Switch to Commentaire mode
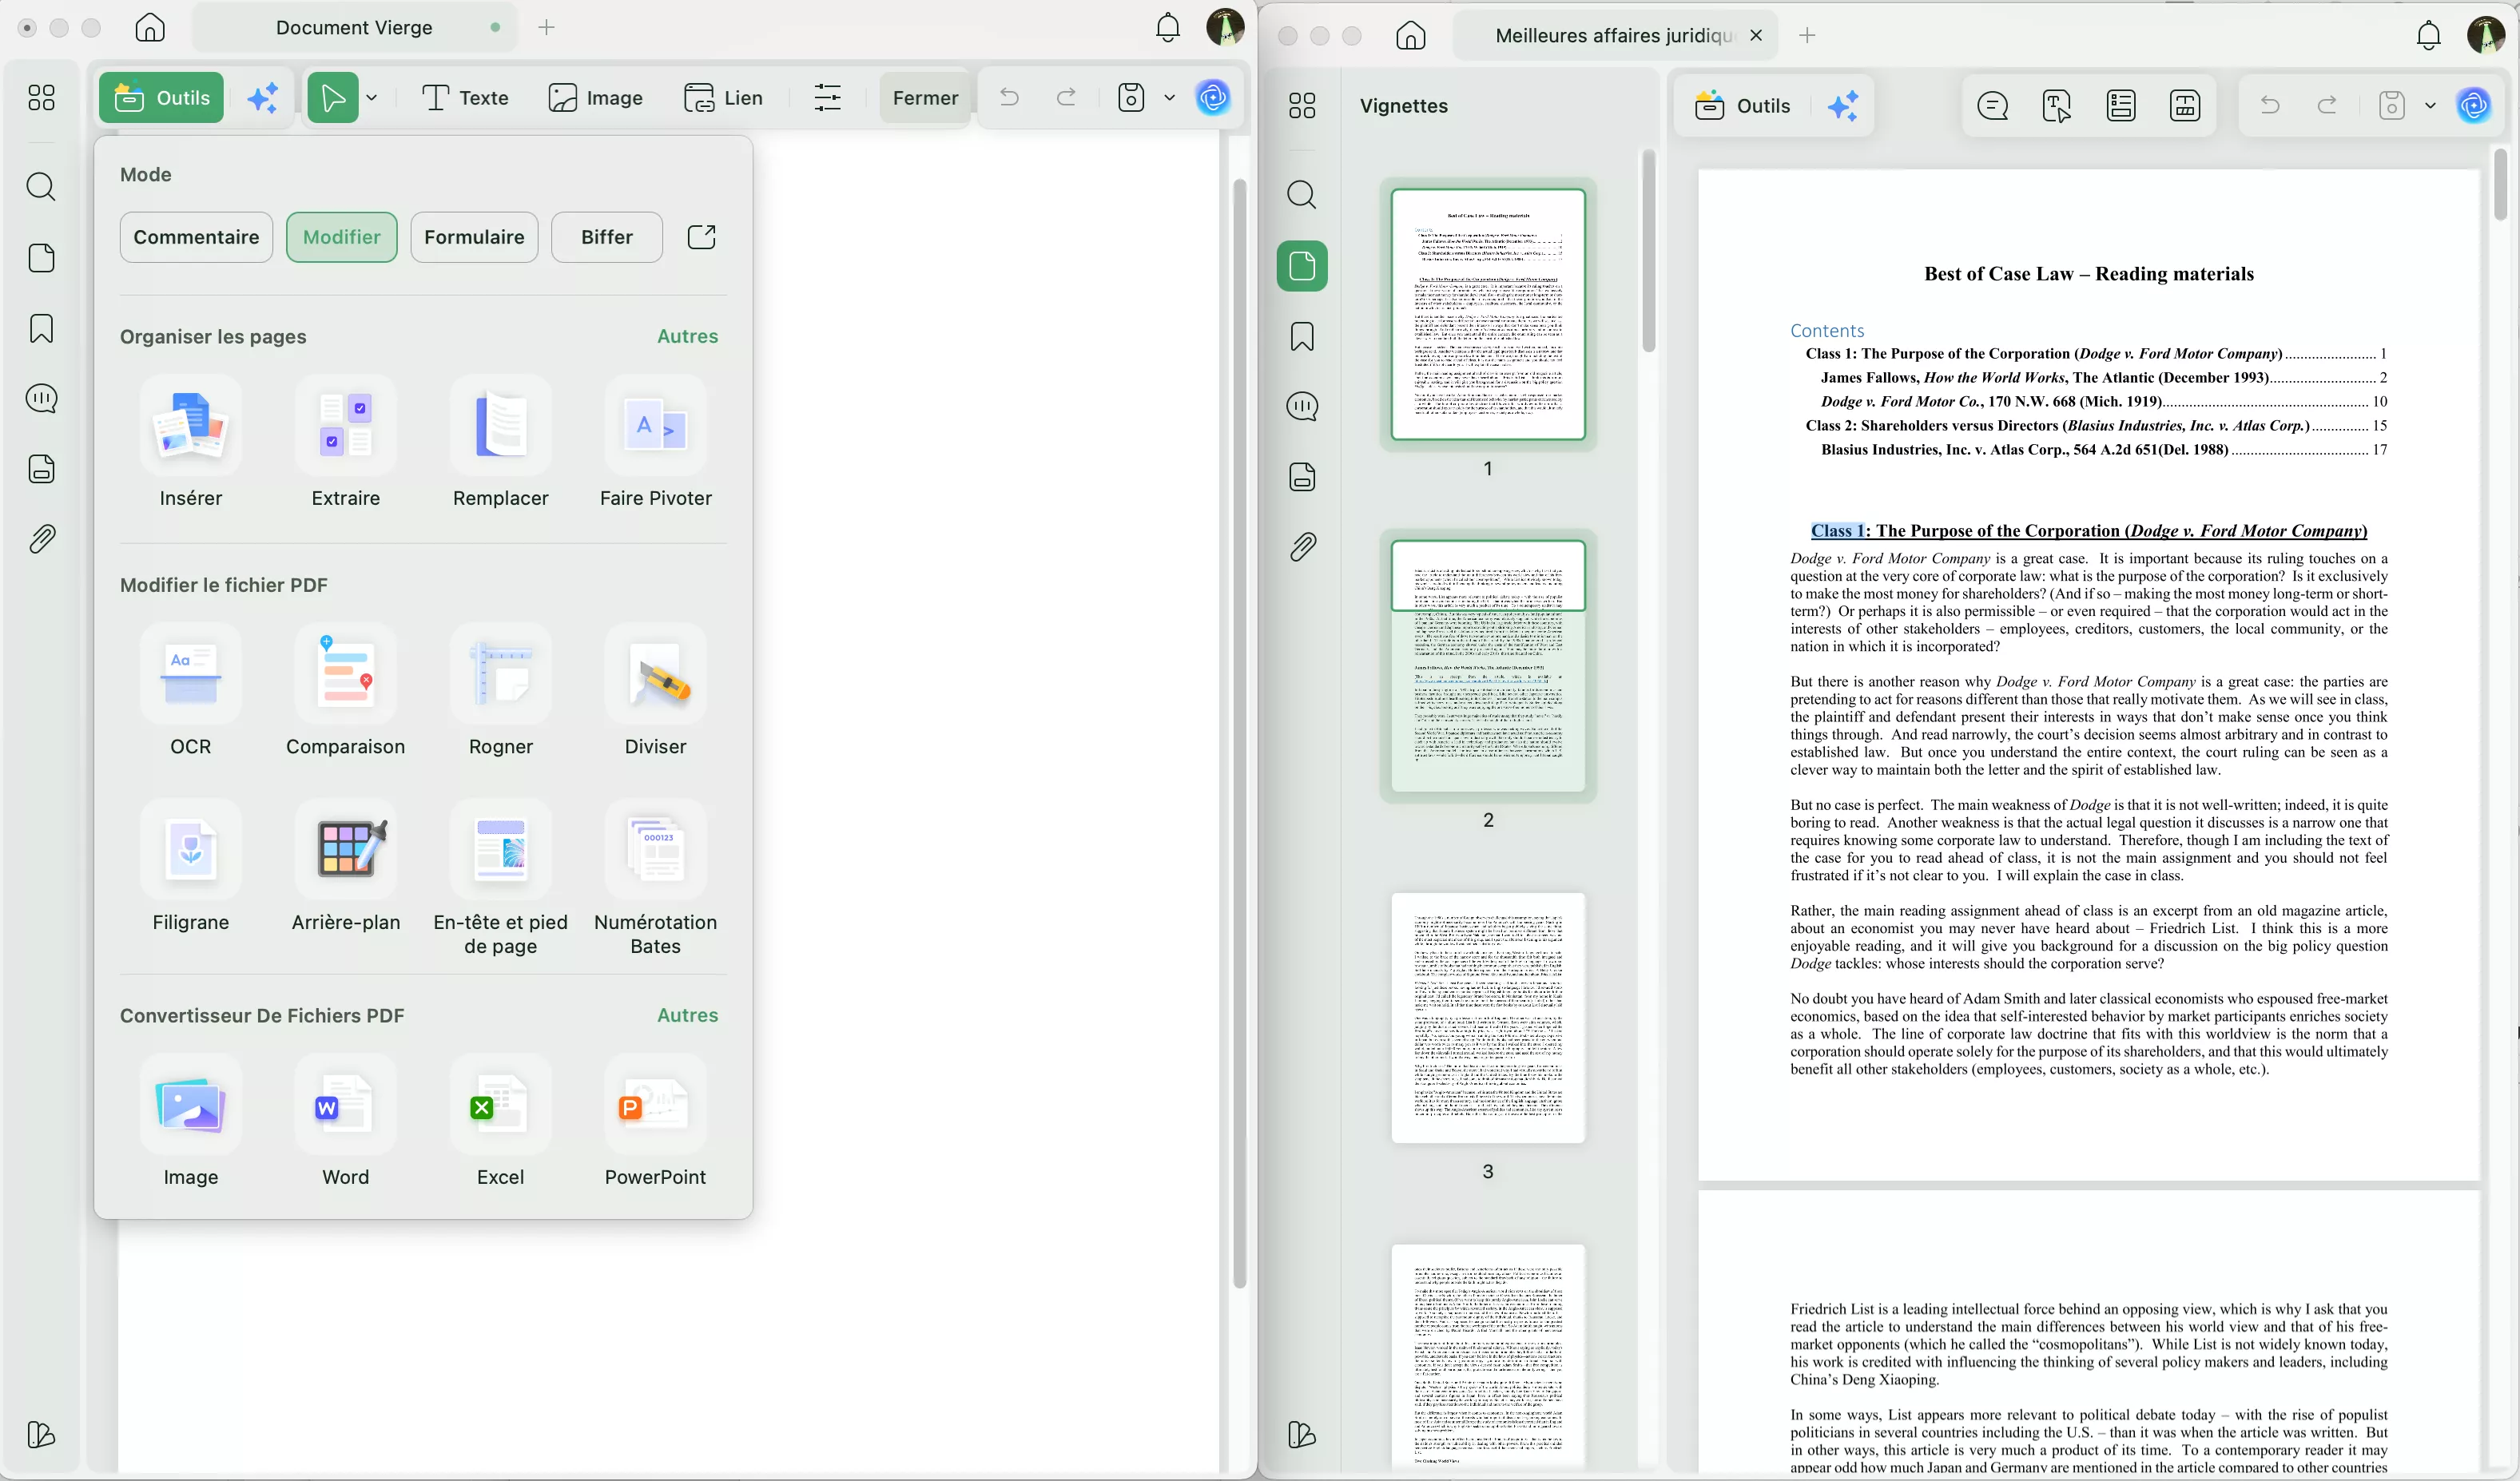The height and width of the screenshot is (1481, 2520). coord(196,237)
